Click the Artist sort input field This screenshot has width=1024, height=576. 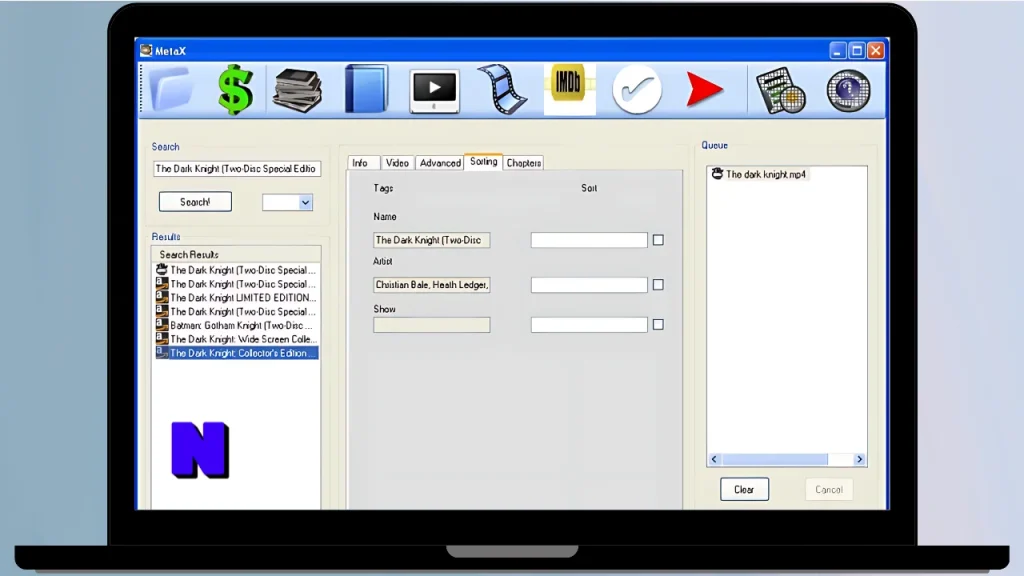(x=589, y=285)
